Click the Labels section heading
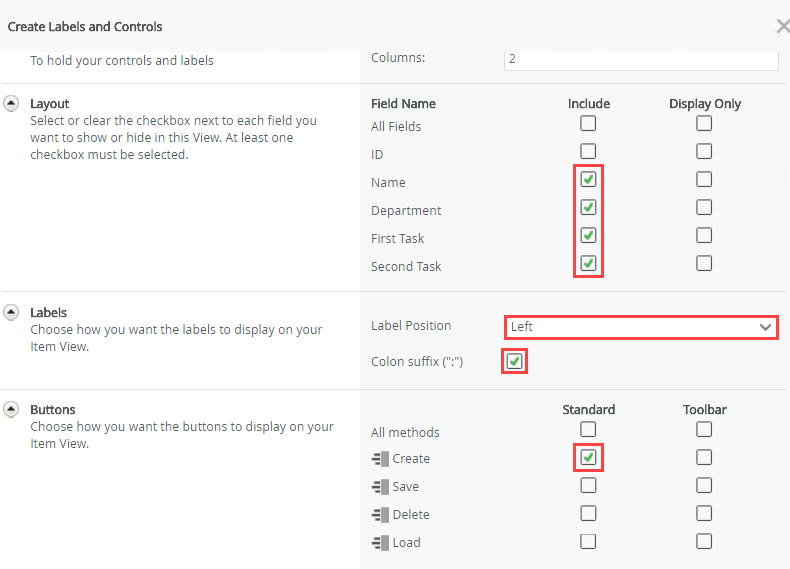Screen dimensions: 790x569 [x=48, y=313]
